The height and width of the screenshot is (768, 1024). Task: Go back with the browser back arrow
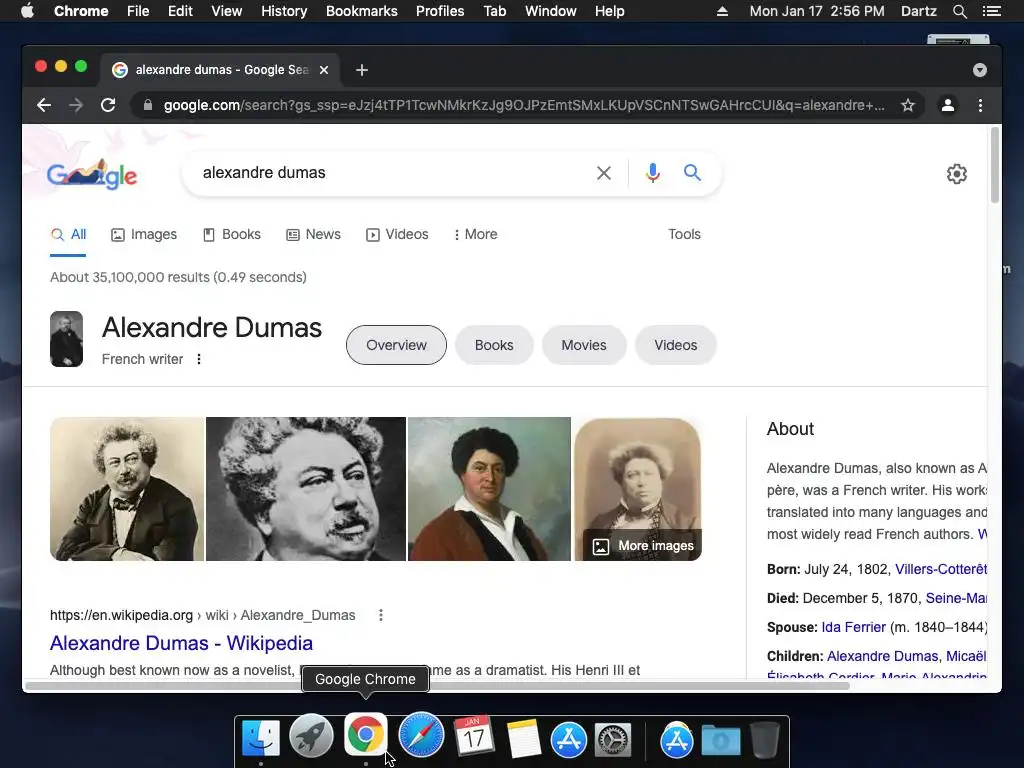[x=44, y=105]
